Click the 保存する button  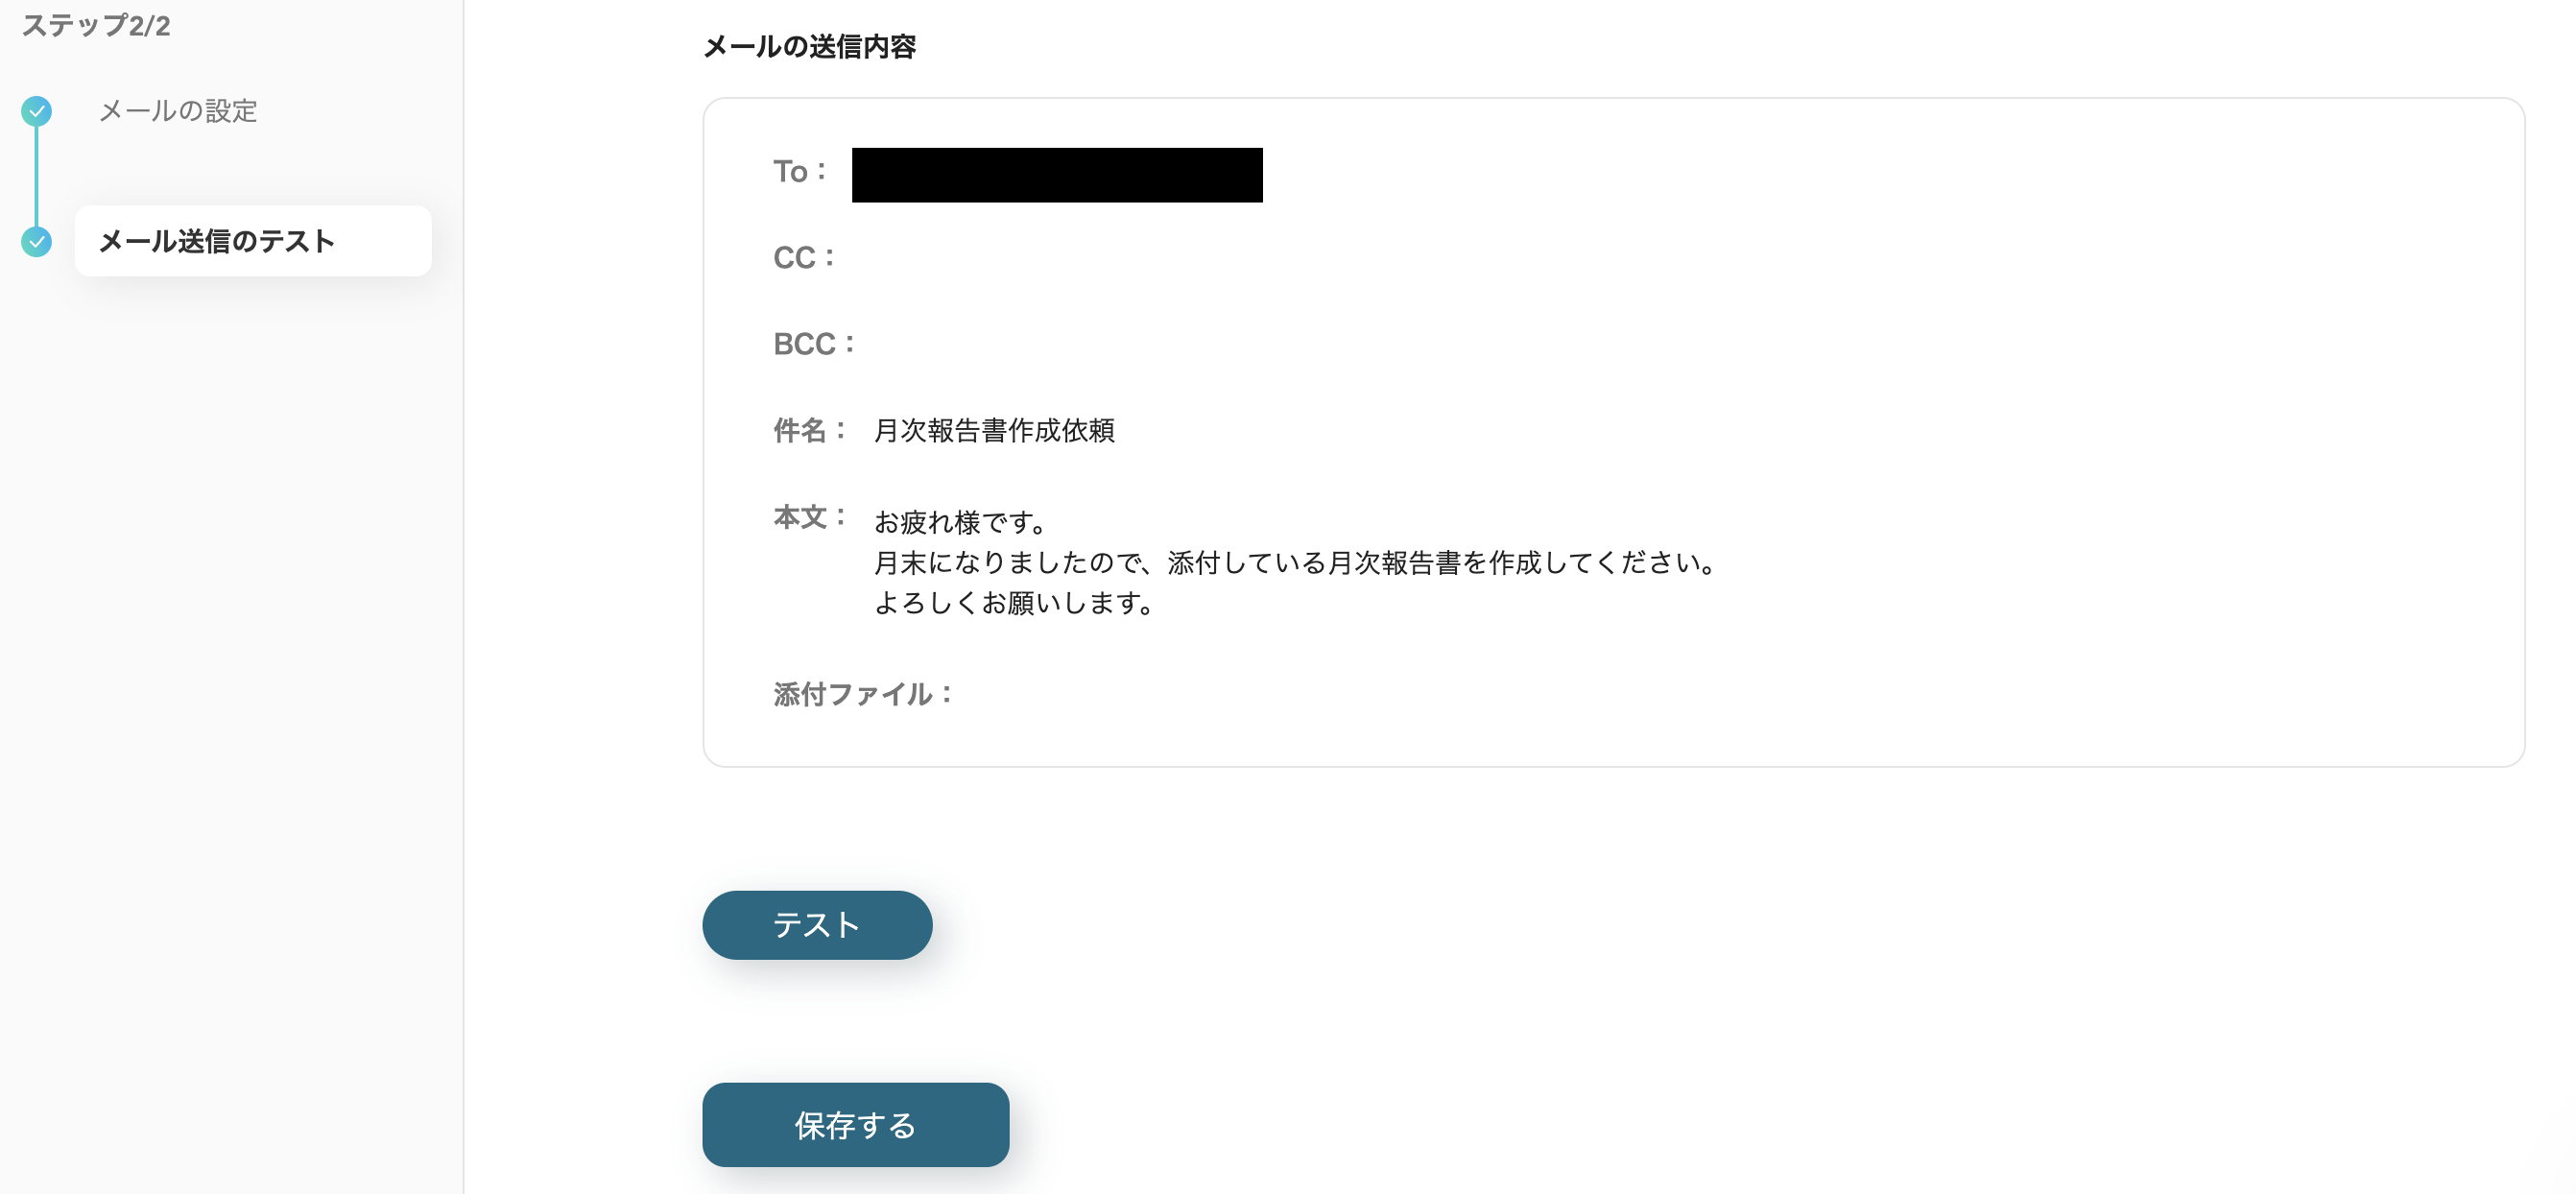(x=855, y=1124)
